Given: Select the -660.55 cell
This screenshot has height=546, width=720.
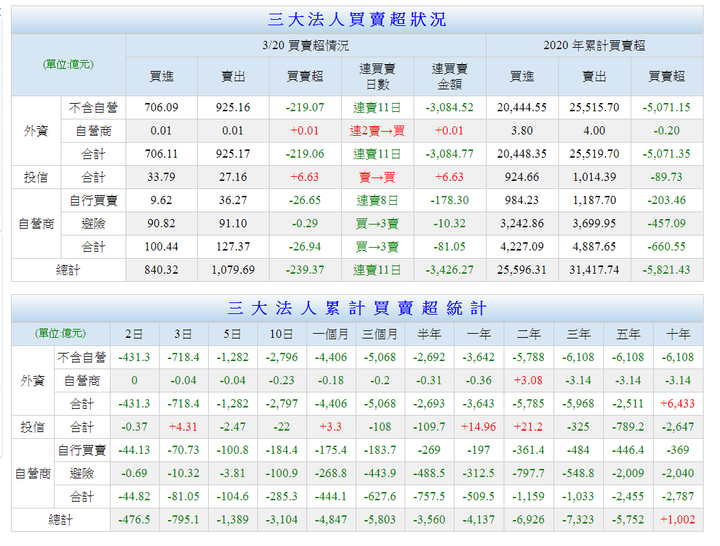Looking at the screenshot, I should coord(666,247).
